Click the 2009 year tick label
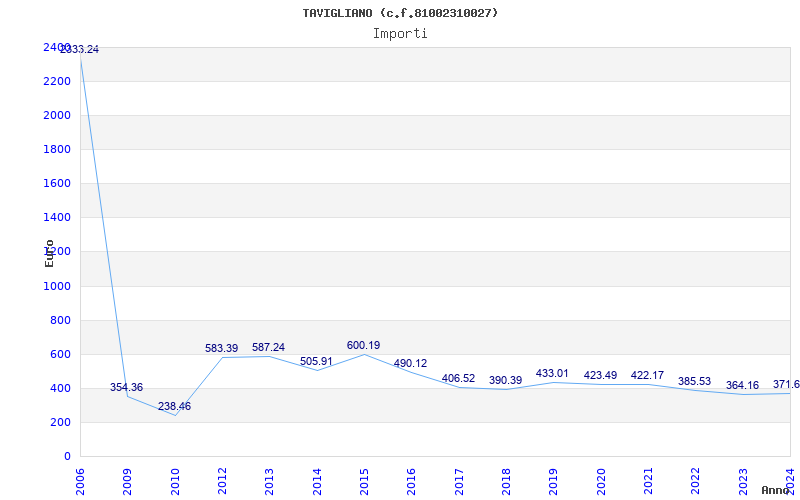The width and height of the screenshot is (800, 500). click(x=128, y=482)
